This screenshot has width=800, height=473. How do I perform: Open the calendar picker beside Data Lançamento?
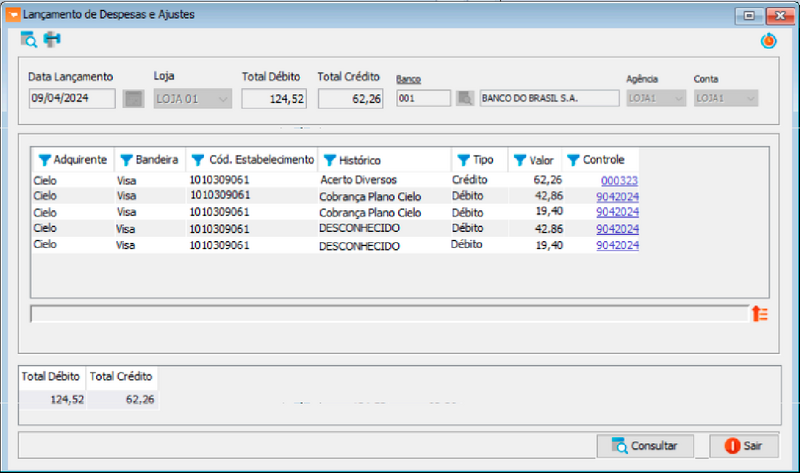pos(133,98)
